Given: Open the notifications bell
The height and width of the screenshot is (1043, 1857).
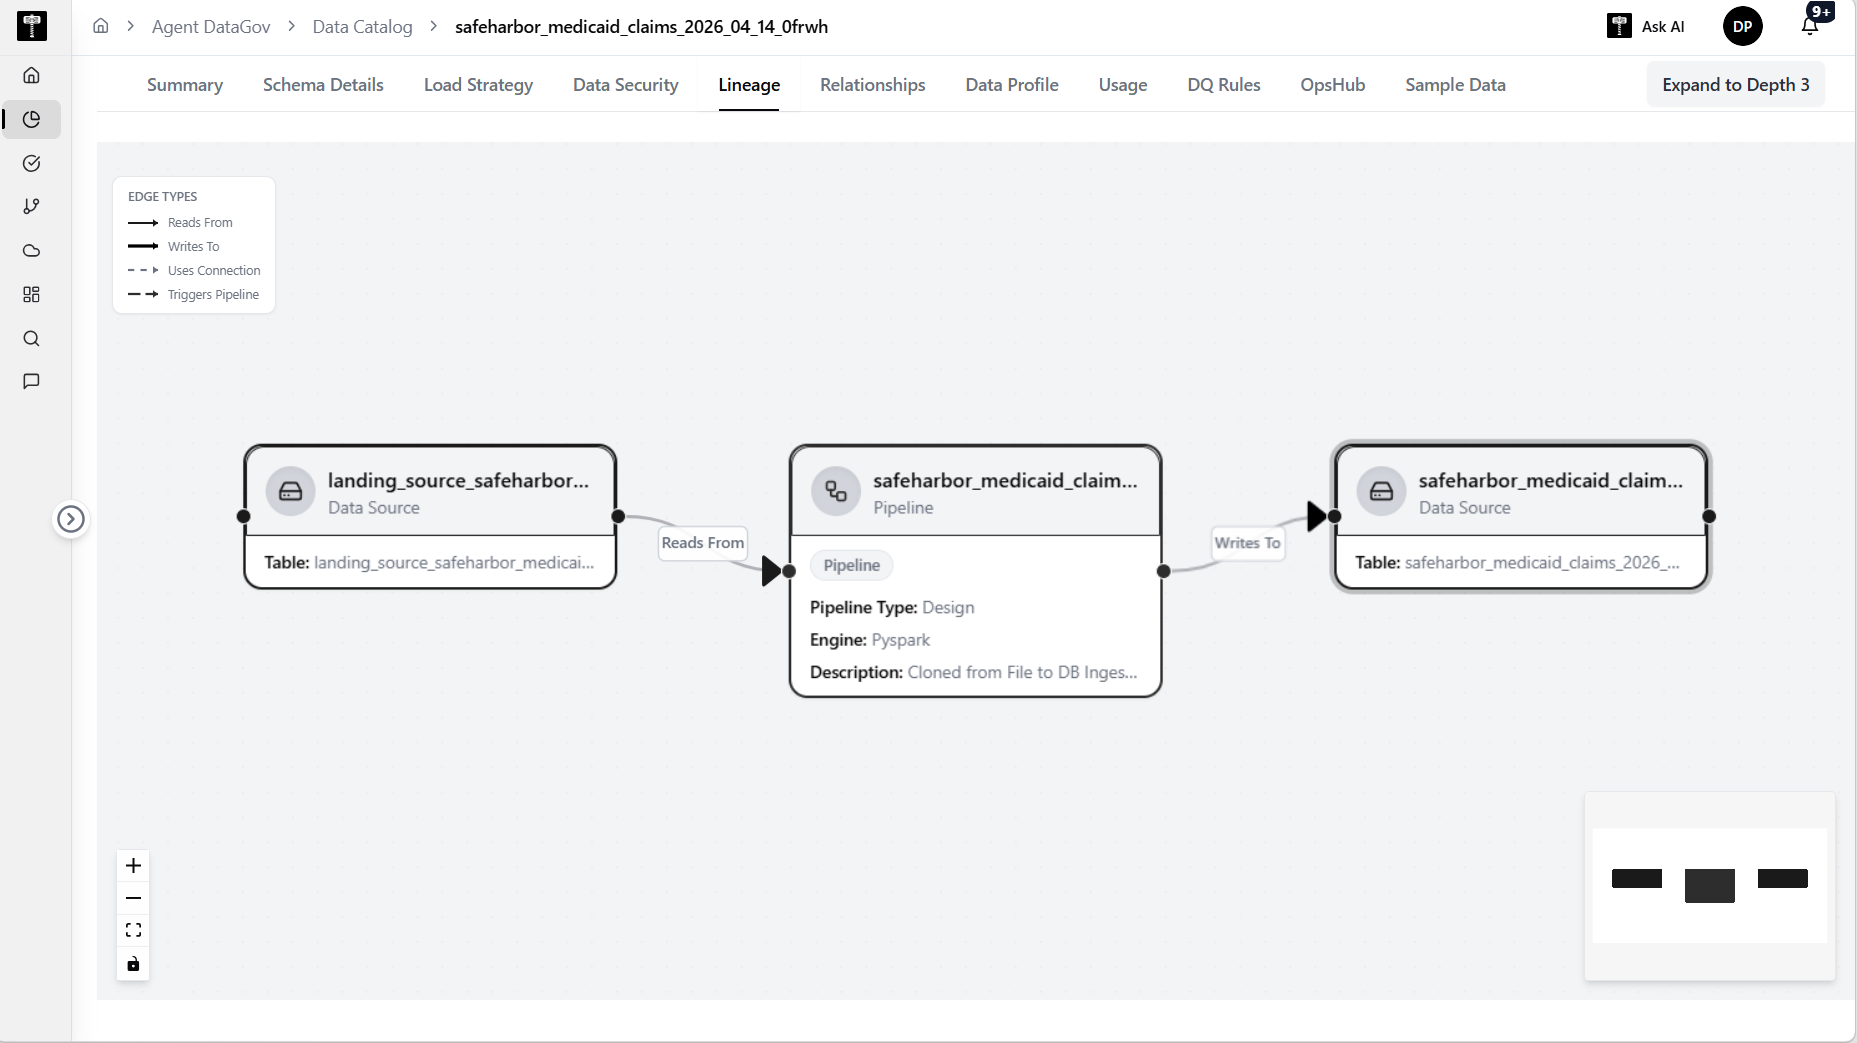Looking at the screenshot, I should tap(1810, 26).
